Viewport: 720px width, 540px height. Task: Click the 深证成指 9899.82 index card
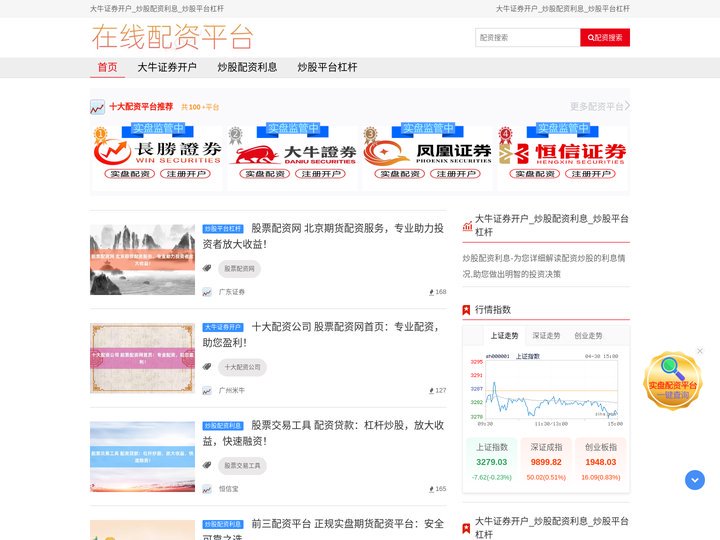click(x=546, y=461)
